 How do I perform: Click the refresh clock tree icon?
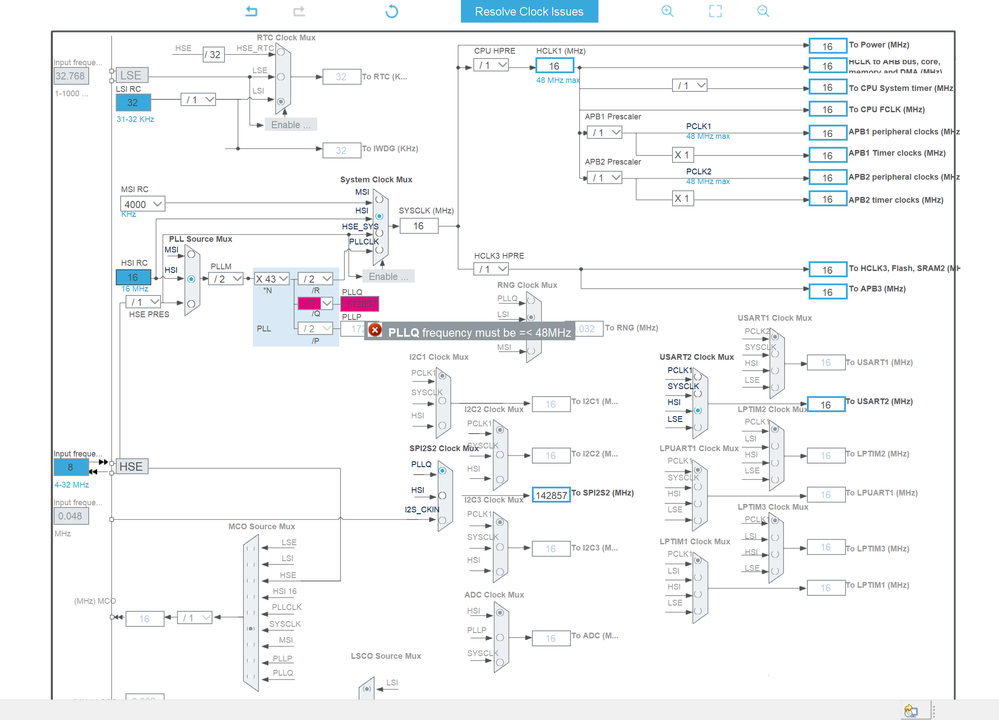click(x=391, y=11)
